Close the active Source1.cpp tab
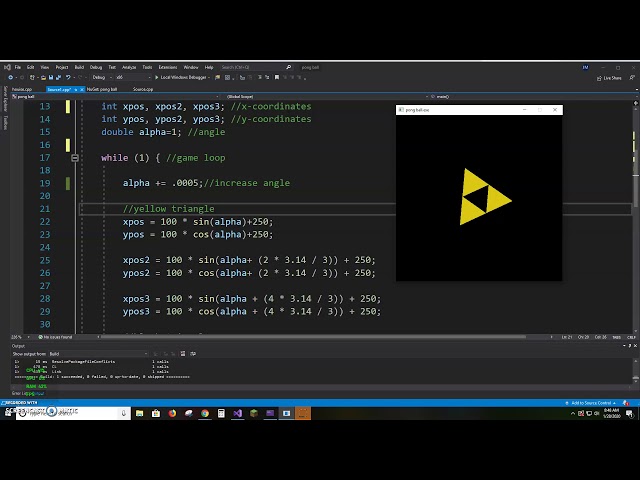Viewport: 640px width, 480px height. (82, 89)
